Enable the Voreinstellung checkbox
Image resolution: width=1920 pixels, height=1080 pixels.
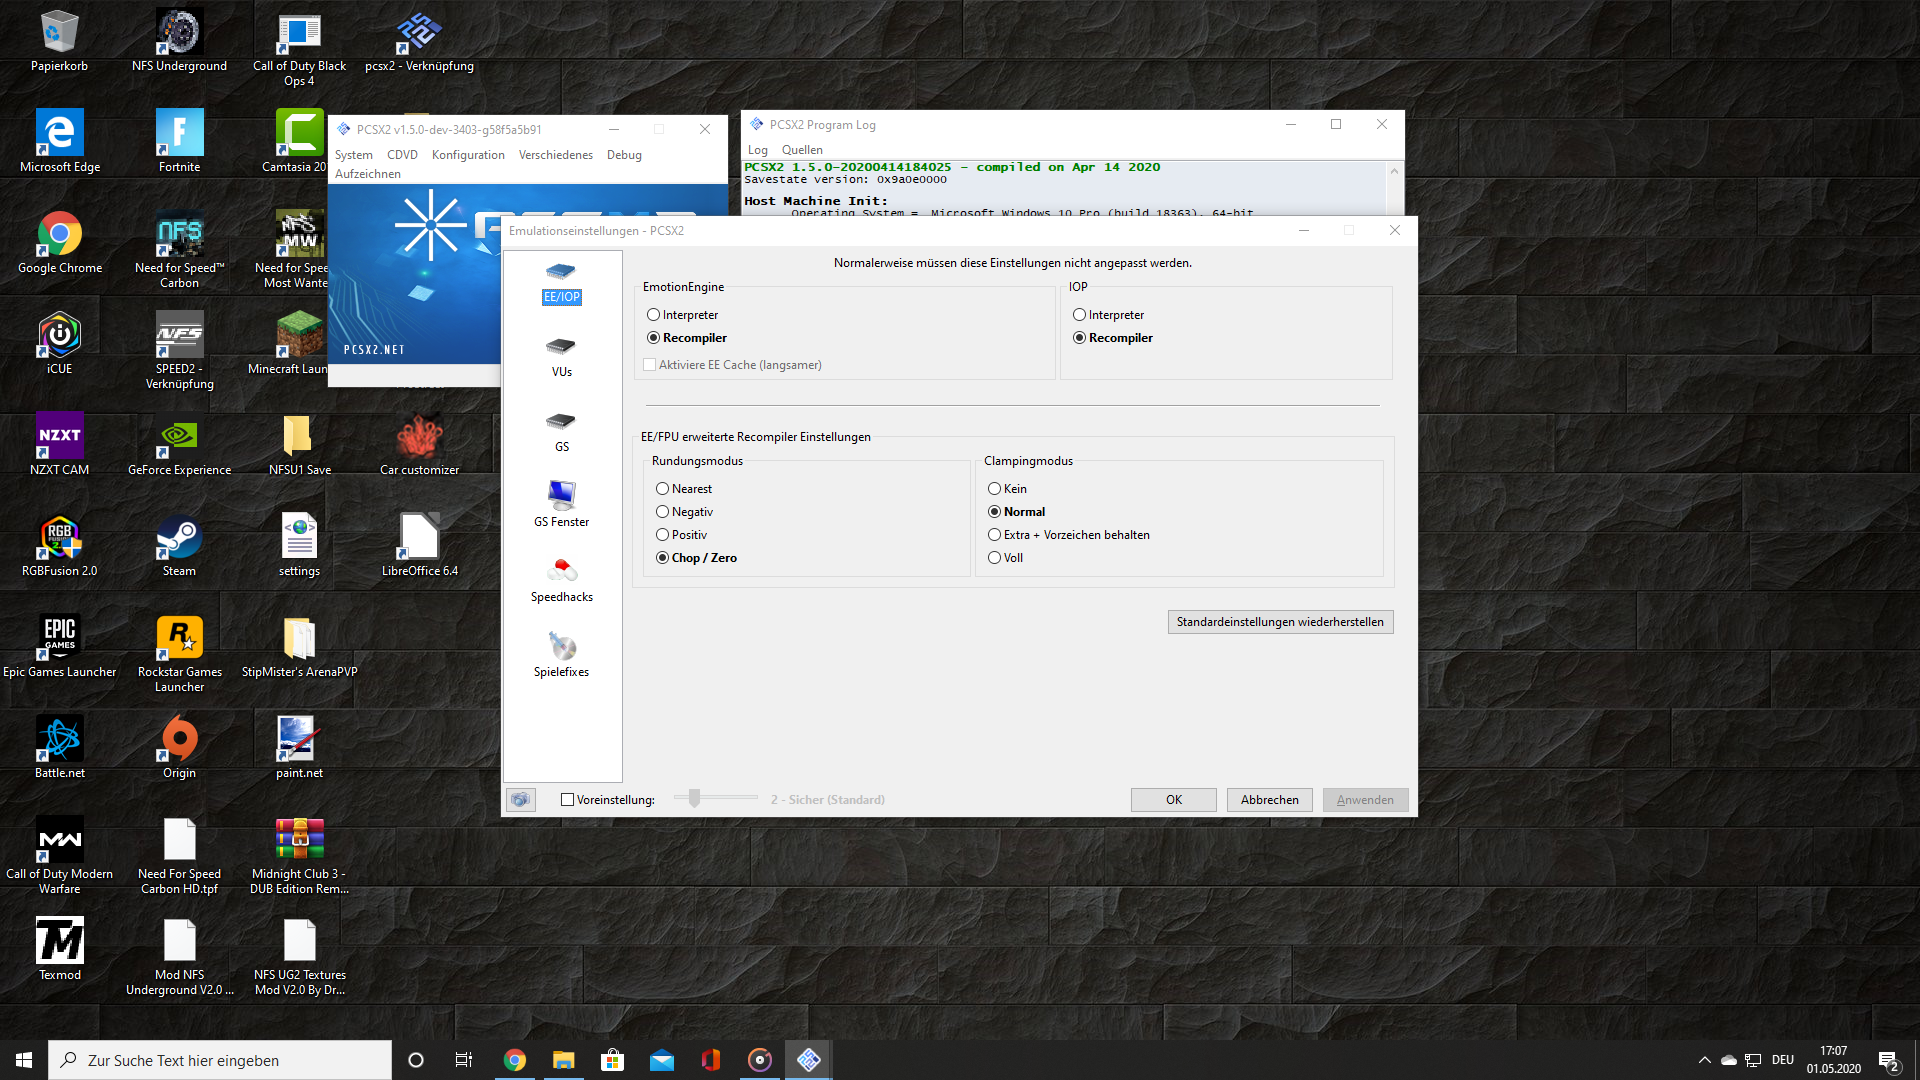[x=568, y=800]
